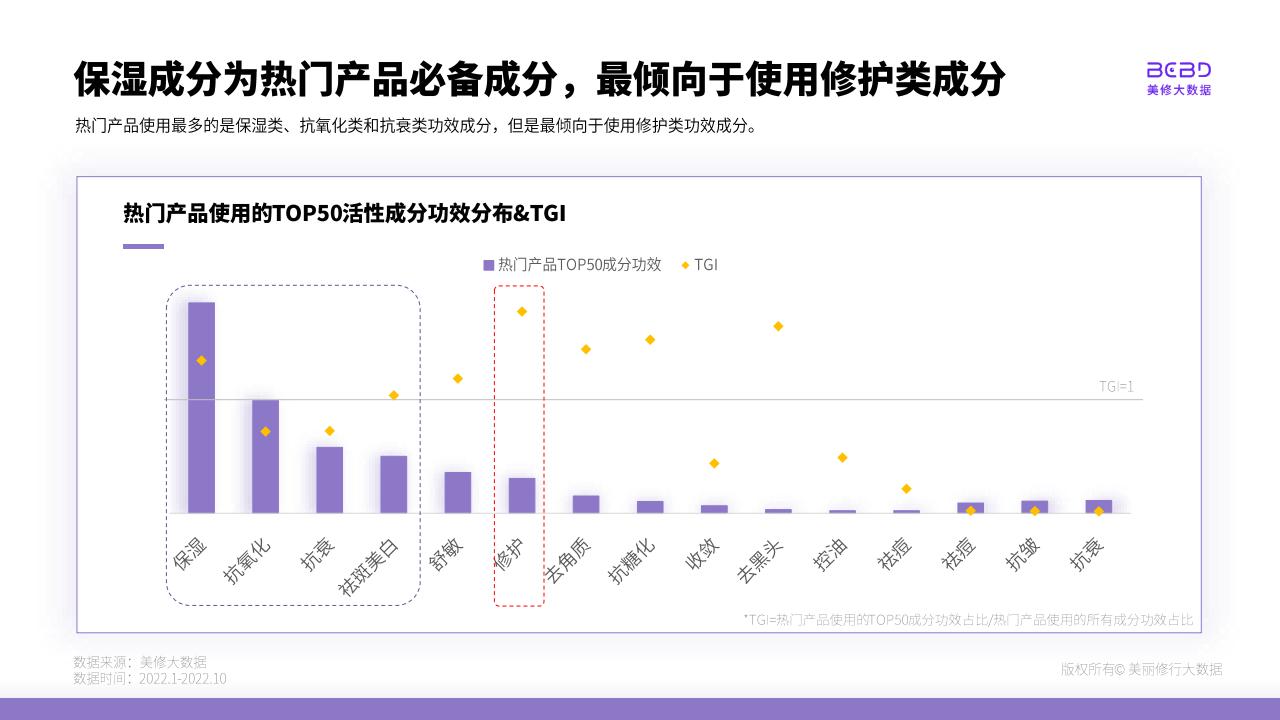Click the TGI diamond on the 保湿 bar

201,360
